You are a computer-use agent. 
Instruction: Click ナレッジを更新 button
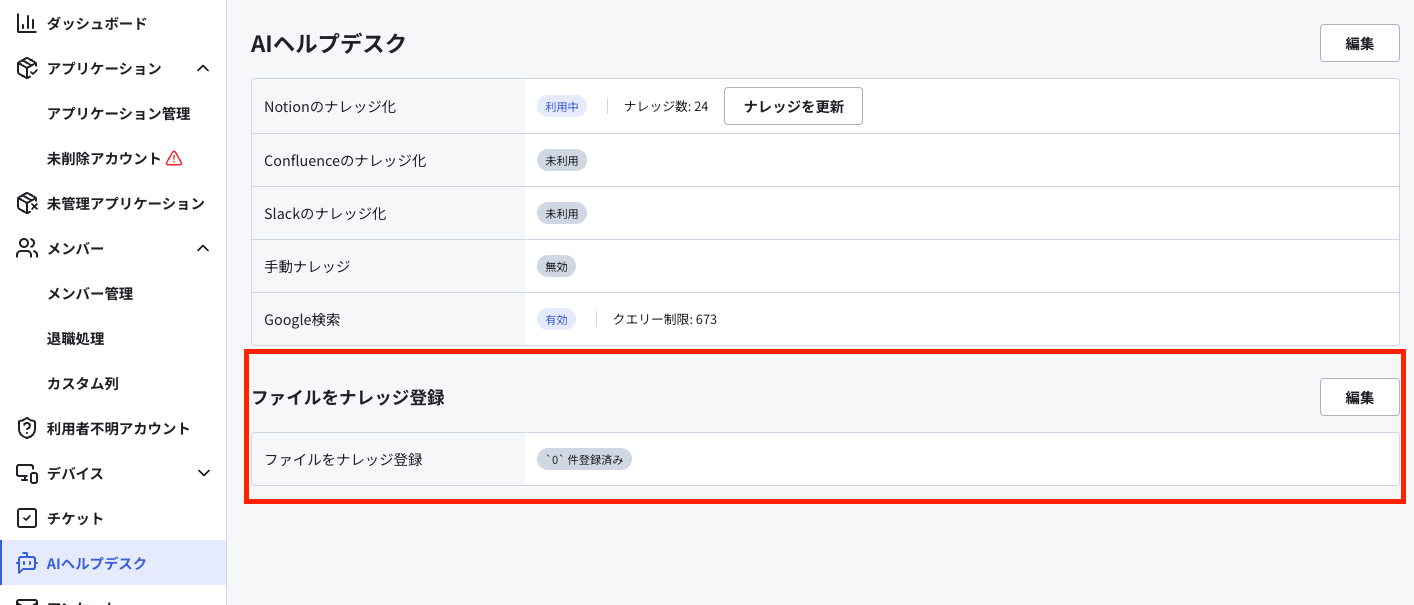pos(793,106)
